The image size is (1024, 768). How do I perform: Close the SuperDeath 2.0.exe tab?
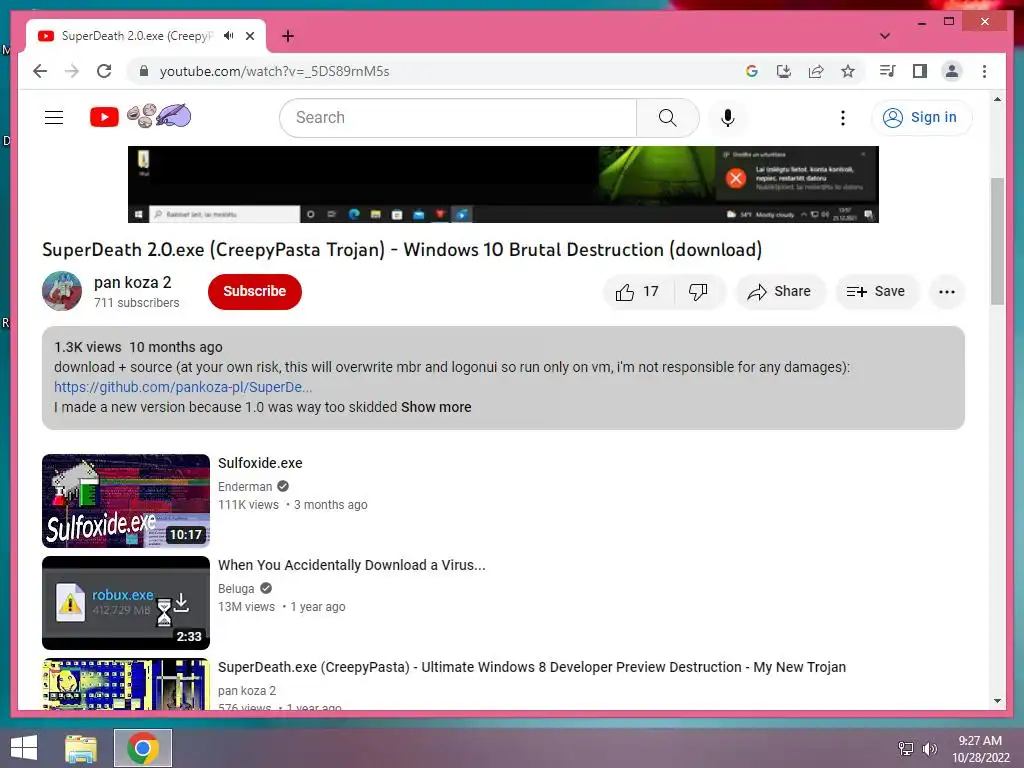coord(249,36)
